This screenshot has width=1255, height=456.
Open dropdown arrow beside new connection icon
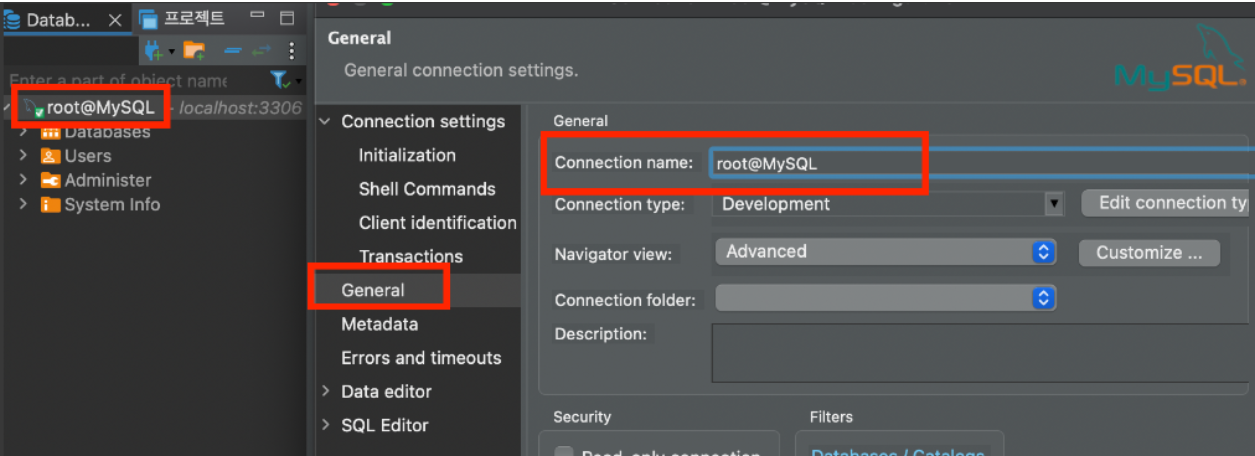pyautogui.click(x=171, y=51)
